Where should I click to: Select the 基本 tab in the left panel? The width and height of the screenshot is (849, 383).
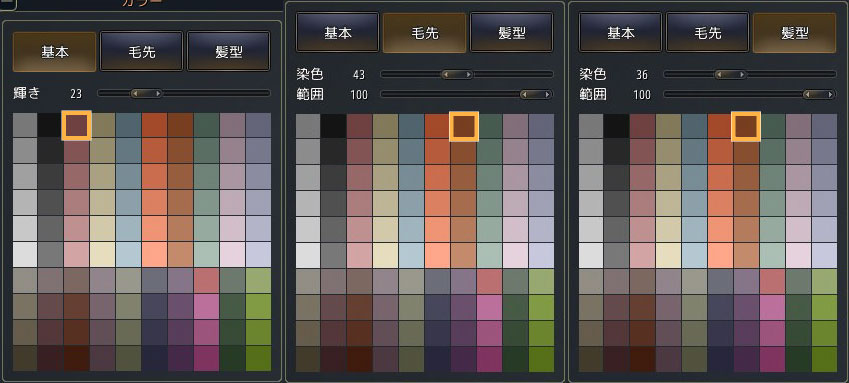[54, 51]
